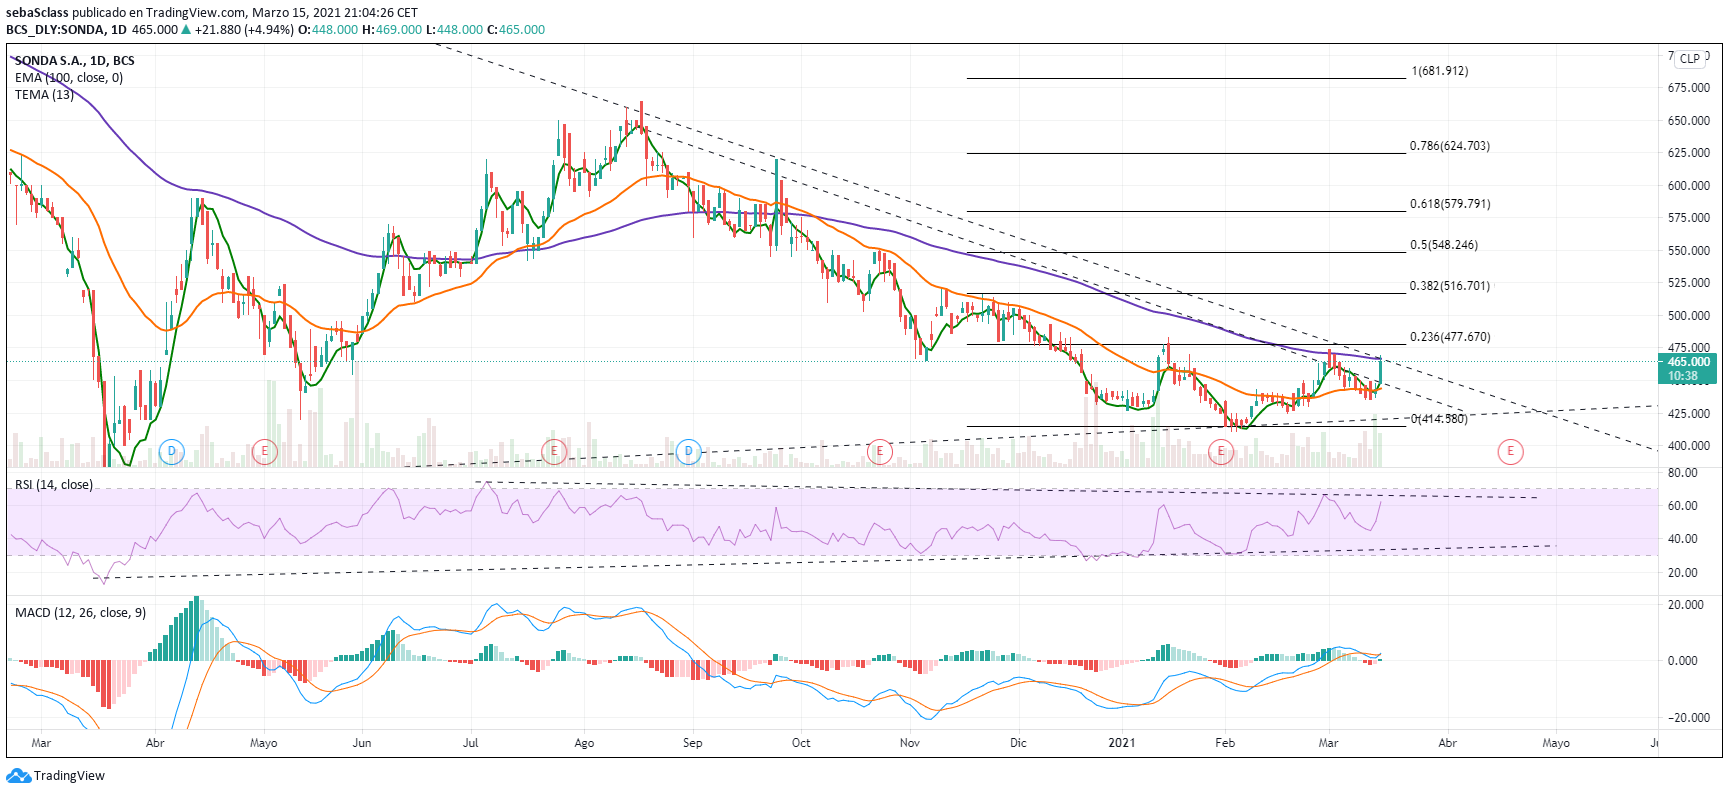Open the TradingView logo link
Viewport: 1729px width, 794px height.
click(x=56, y=776)
